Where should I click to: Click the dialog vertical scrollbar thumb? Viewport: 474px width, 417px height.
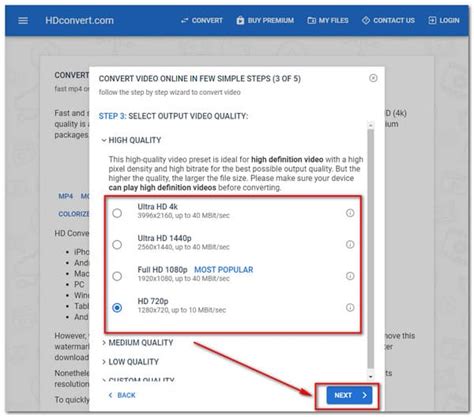371,248
